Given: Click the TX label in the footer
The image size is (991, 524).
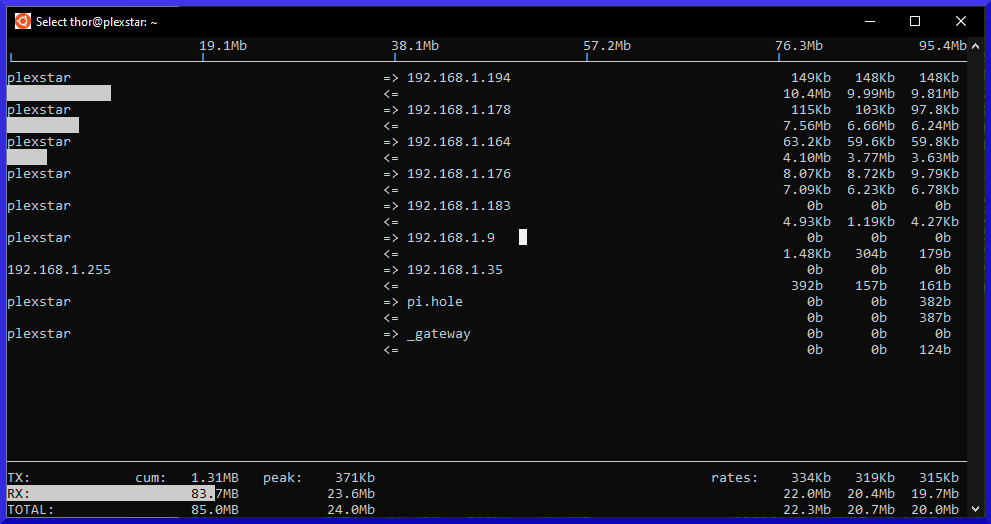Looking at the screenshot, I should point(19,478).
